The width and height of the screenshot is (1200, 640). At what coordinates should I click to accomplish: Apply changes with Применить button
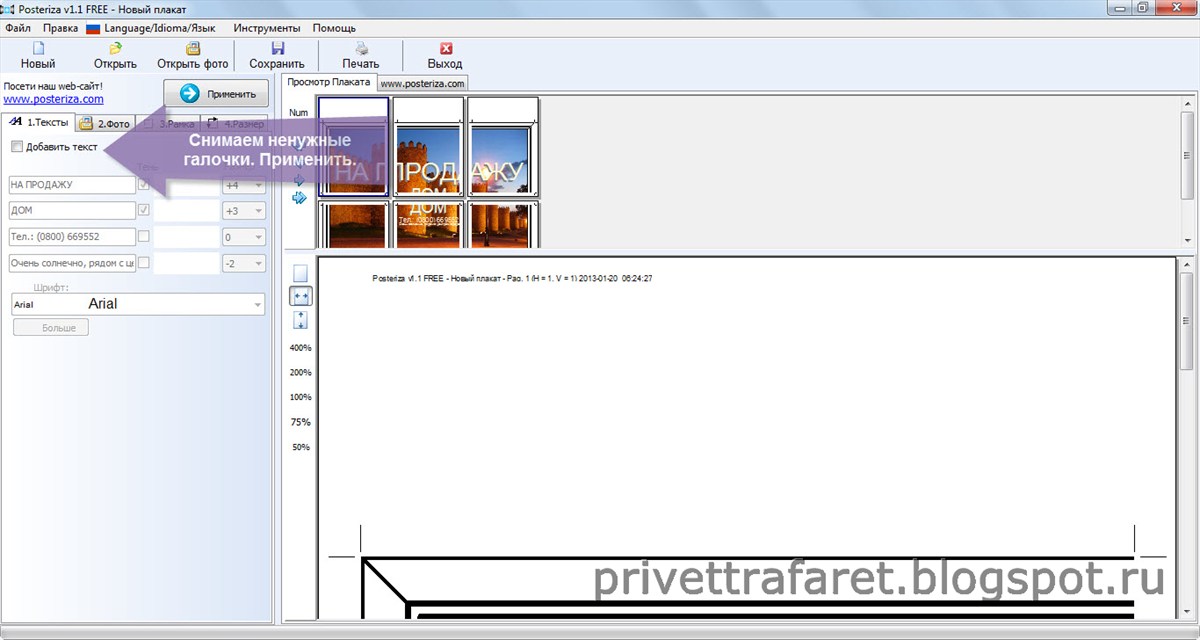216,94
